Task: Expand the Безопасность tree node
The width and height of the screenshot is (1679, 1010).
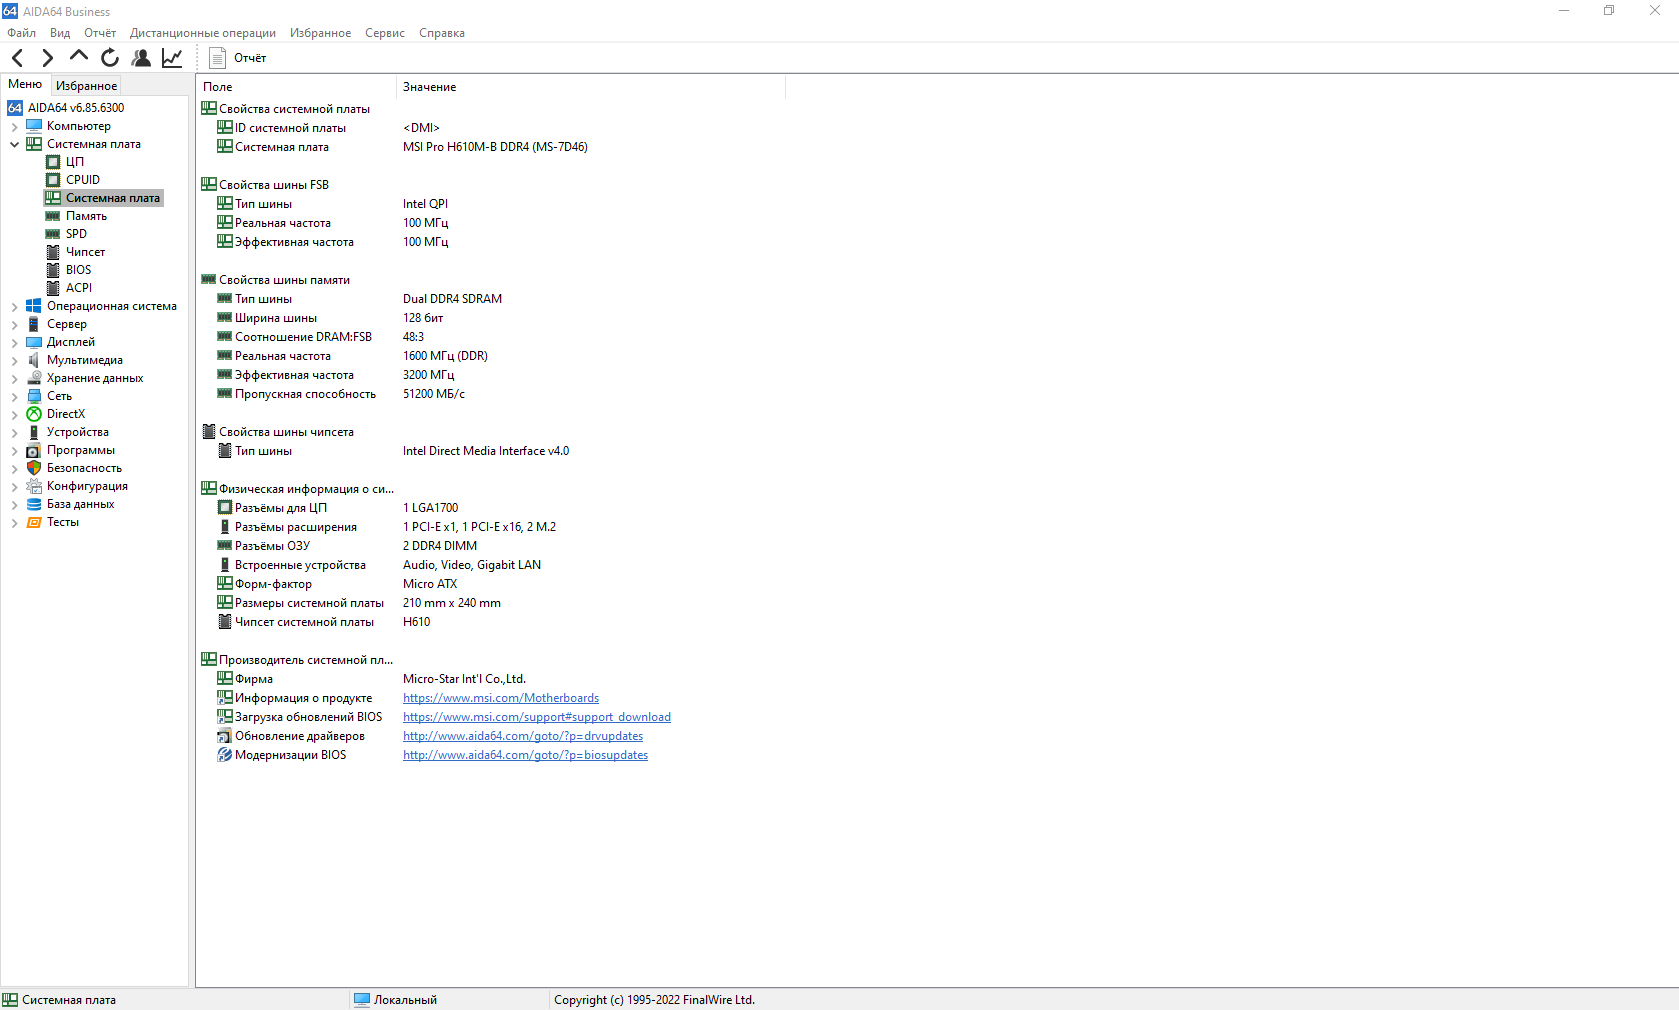Action: [x=14, y=468]
